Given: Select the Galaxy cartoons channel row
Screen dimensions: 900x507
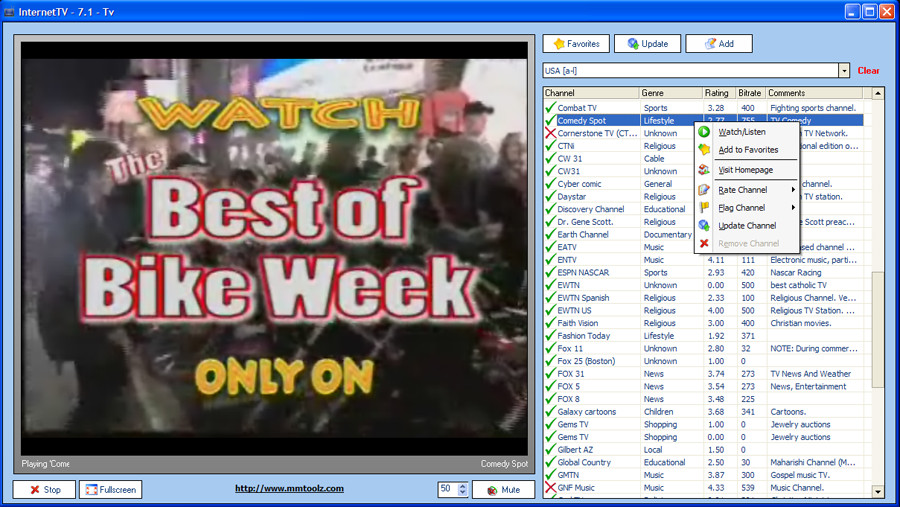Looking at the screenshot, I should 703,412.
